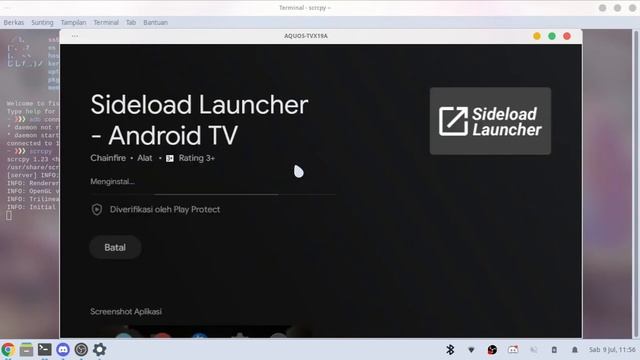
Task: Click the Menginstal... status text
Action: pyautogui.click(x=112, y=181)
